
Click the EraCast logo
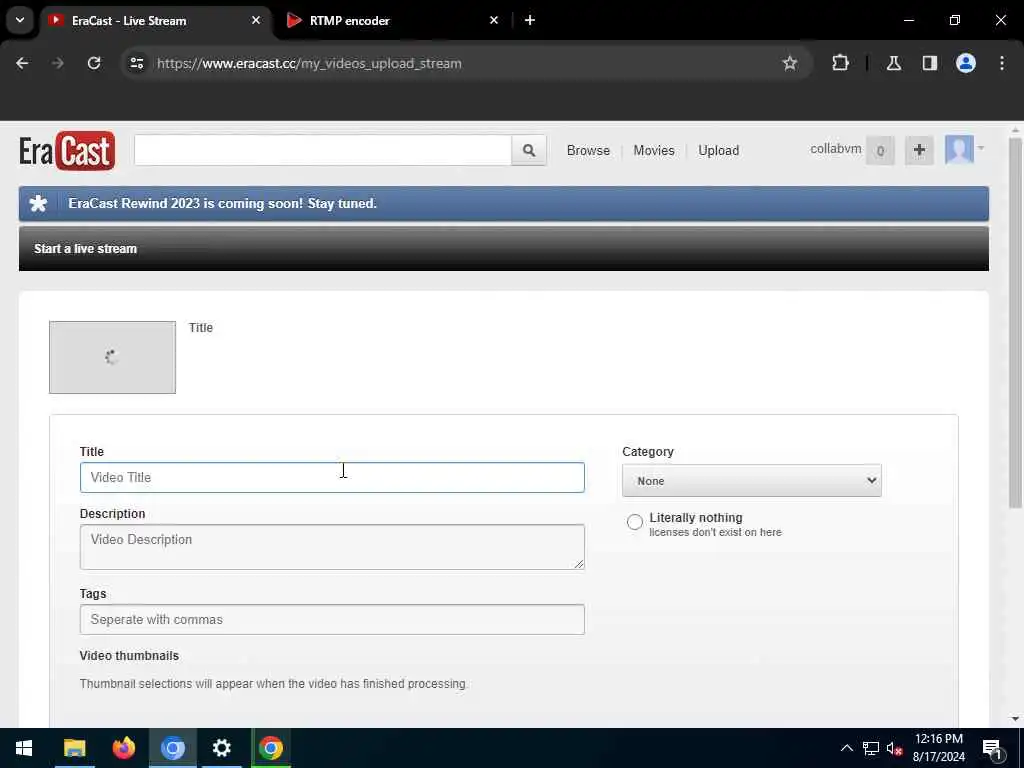pos(67,151)
